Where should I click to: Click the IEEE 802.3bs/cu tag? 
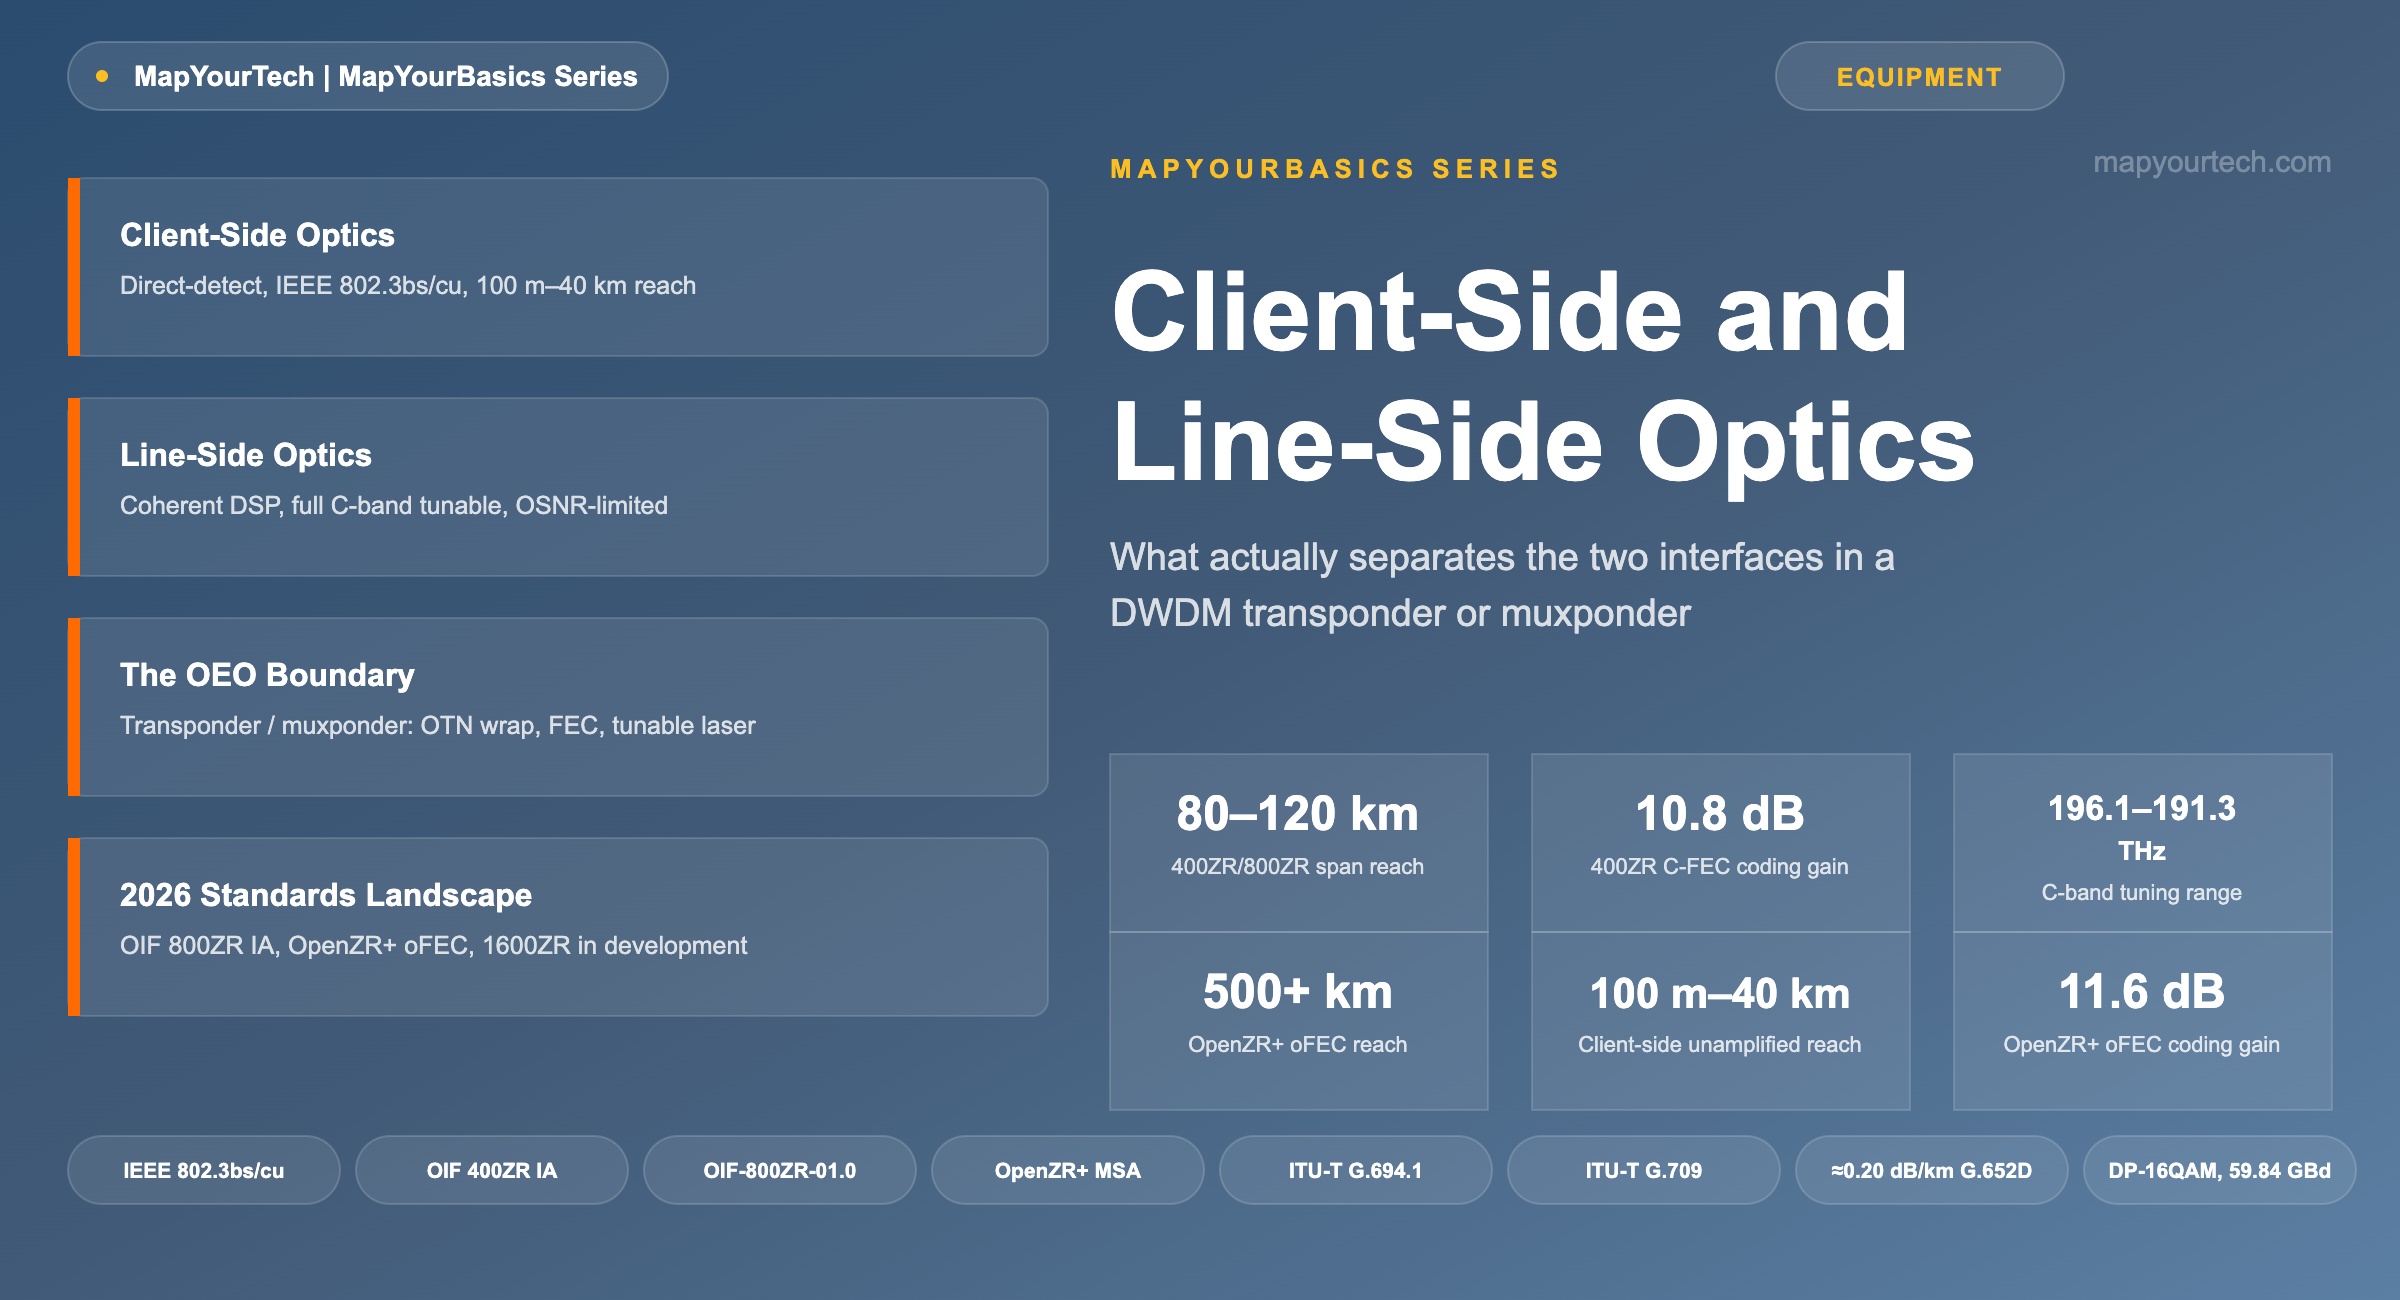204,1170
